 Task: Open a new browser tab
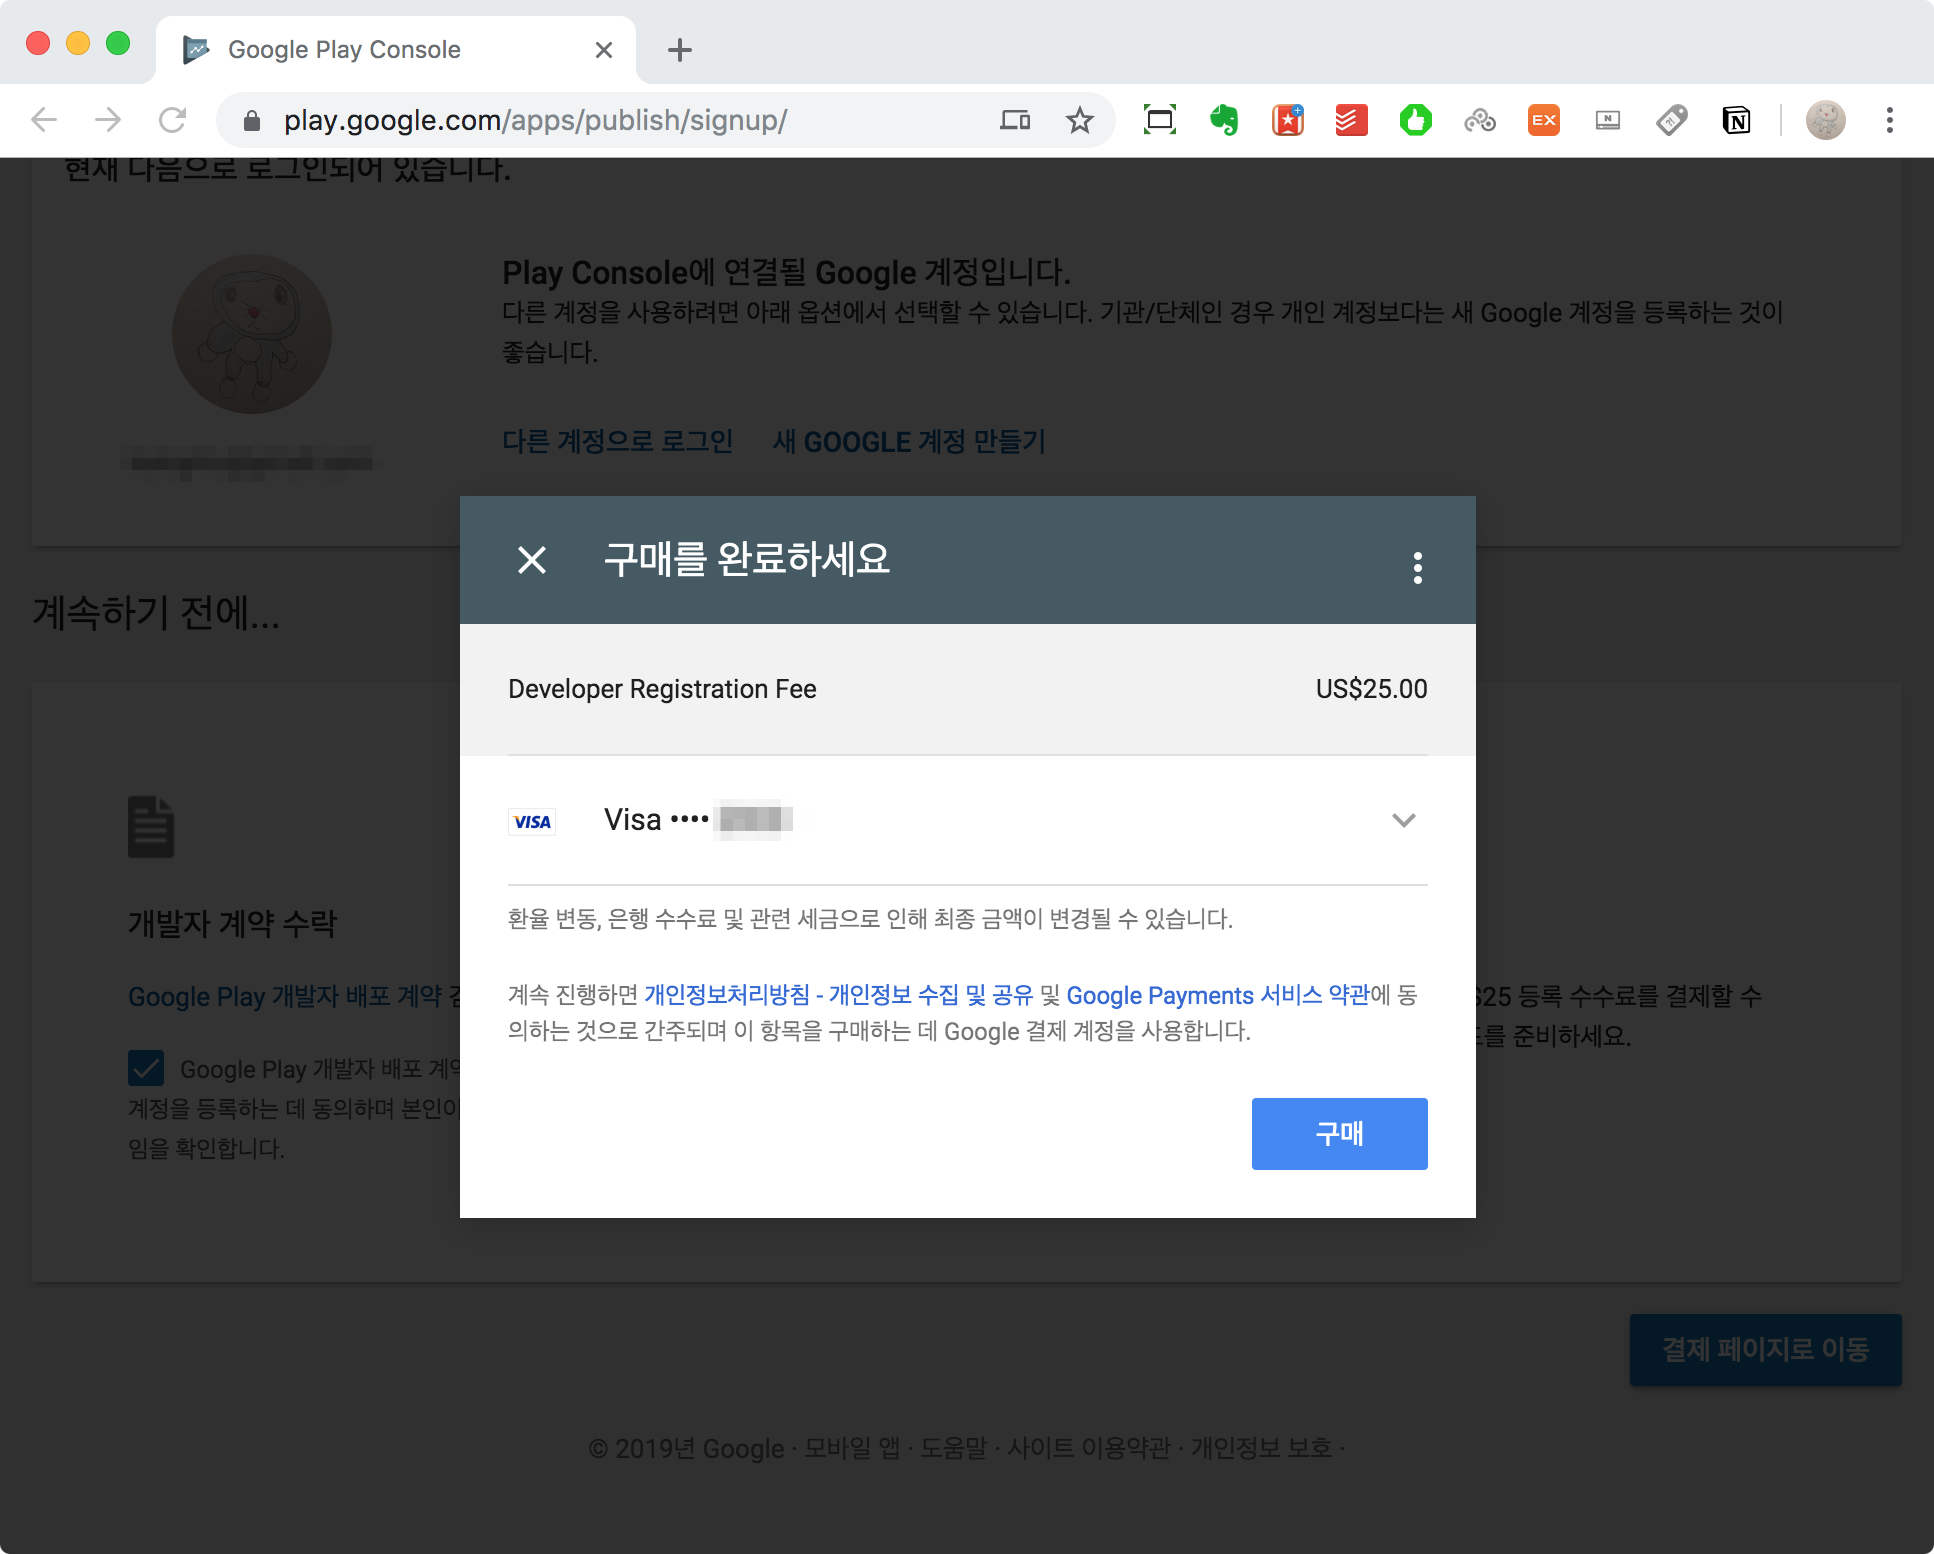680,50
